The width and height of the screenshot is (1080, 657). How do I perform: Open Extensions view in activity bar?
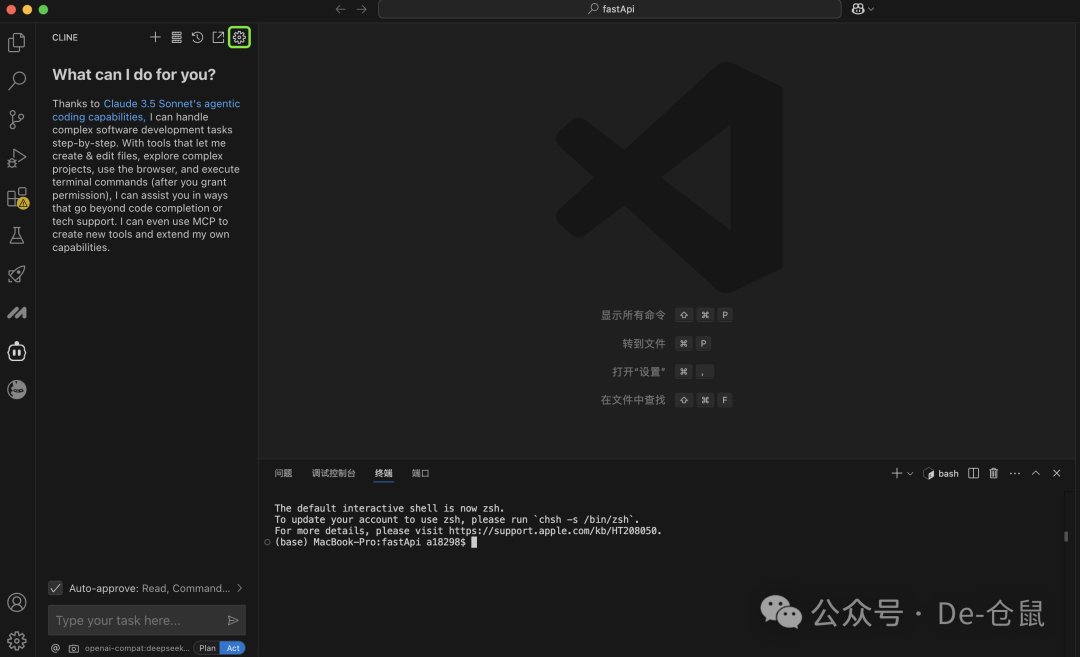point(17,198)
